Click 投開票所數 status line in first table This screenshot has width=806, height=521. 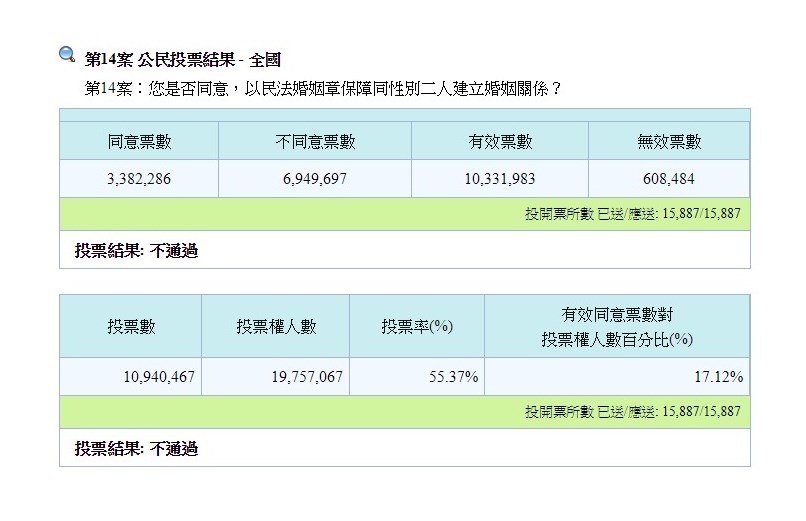(x=633, y=213)
